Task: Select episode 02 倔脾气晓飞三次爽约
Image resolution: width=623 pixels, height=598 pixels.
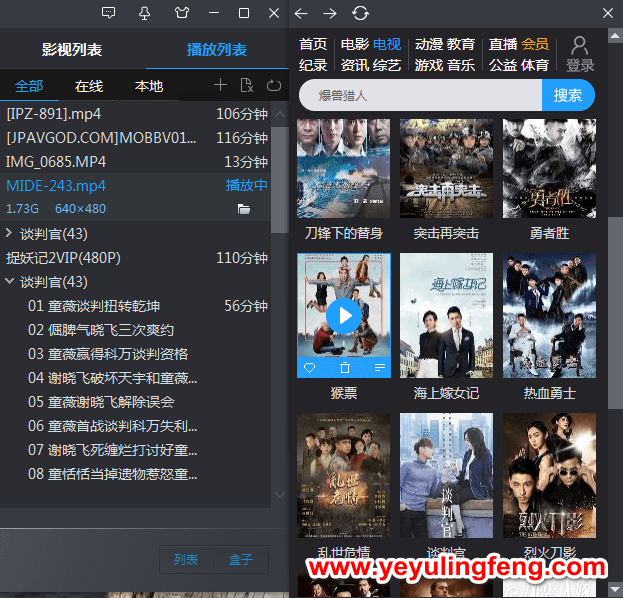Action: click(135, 330)
